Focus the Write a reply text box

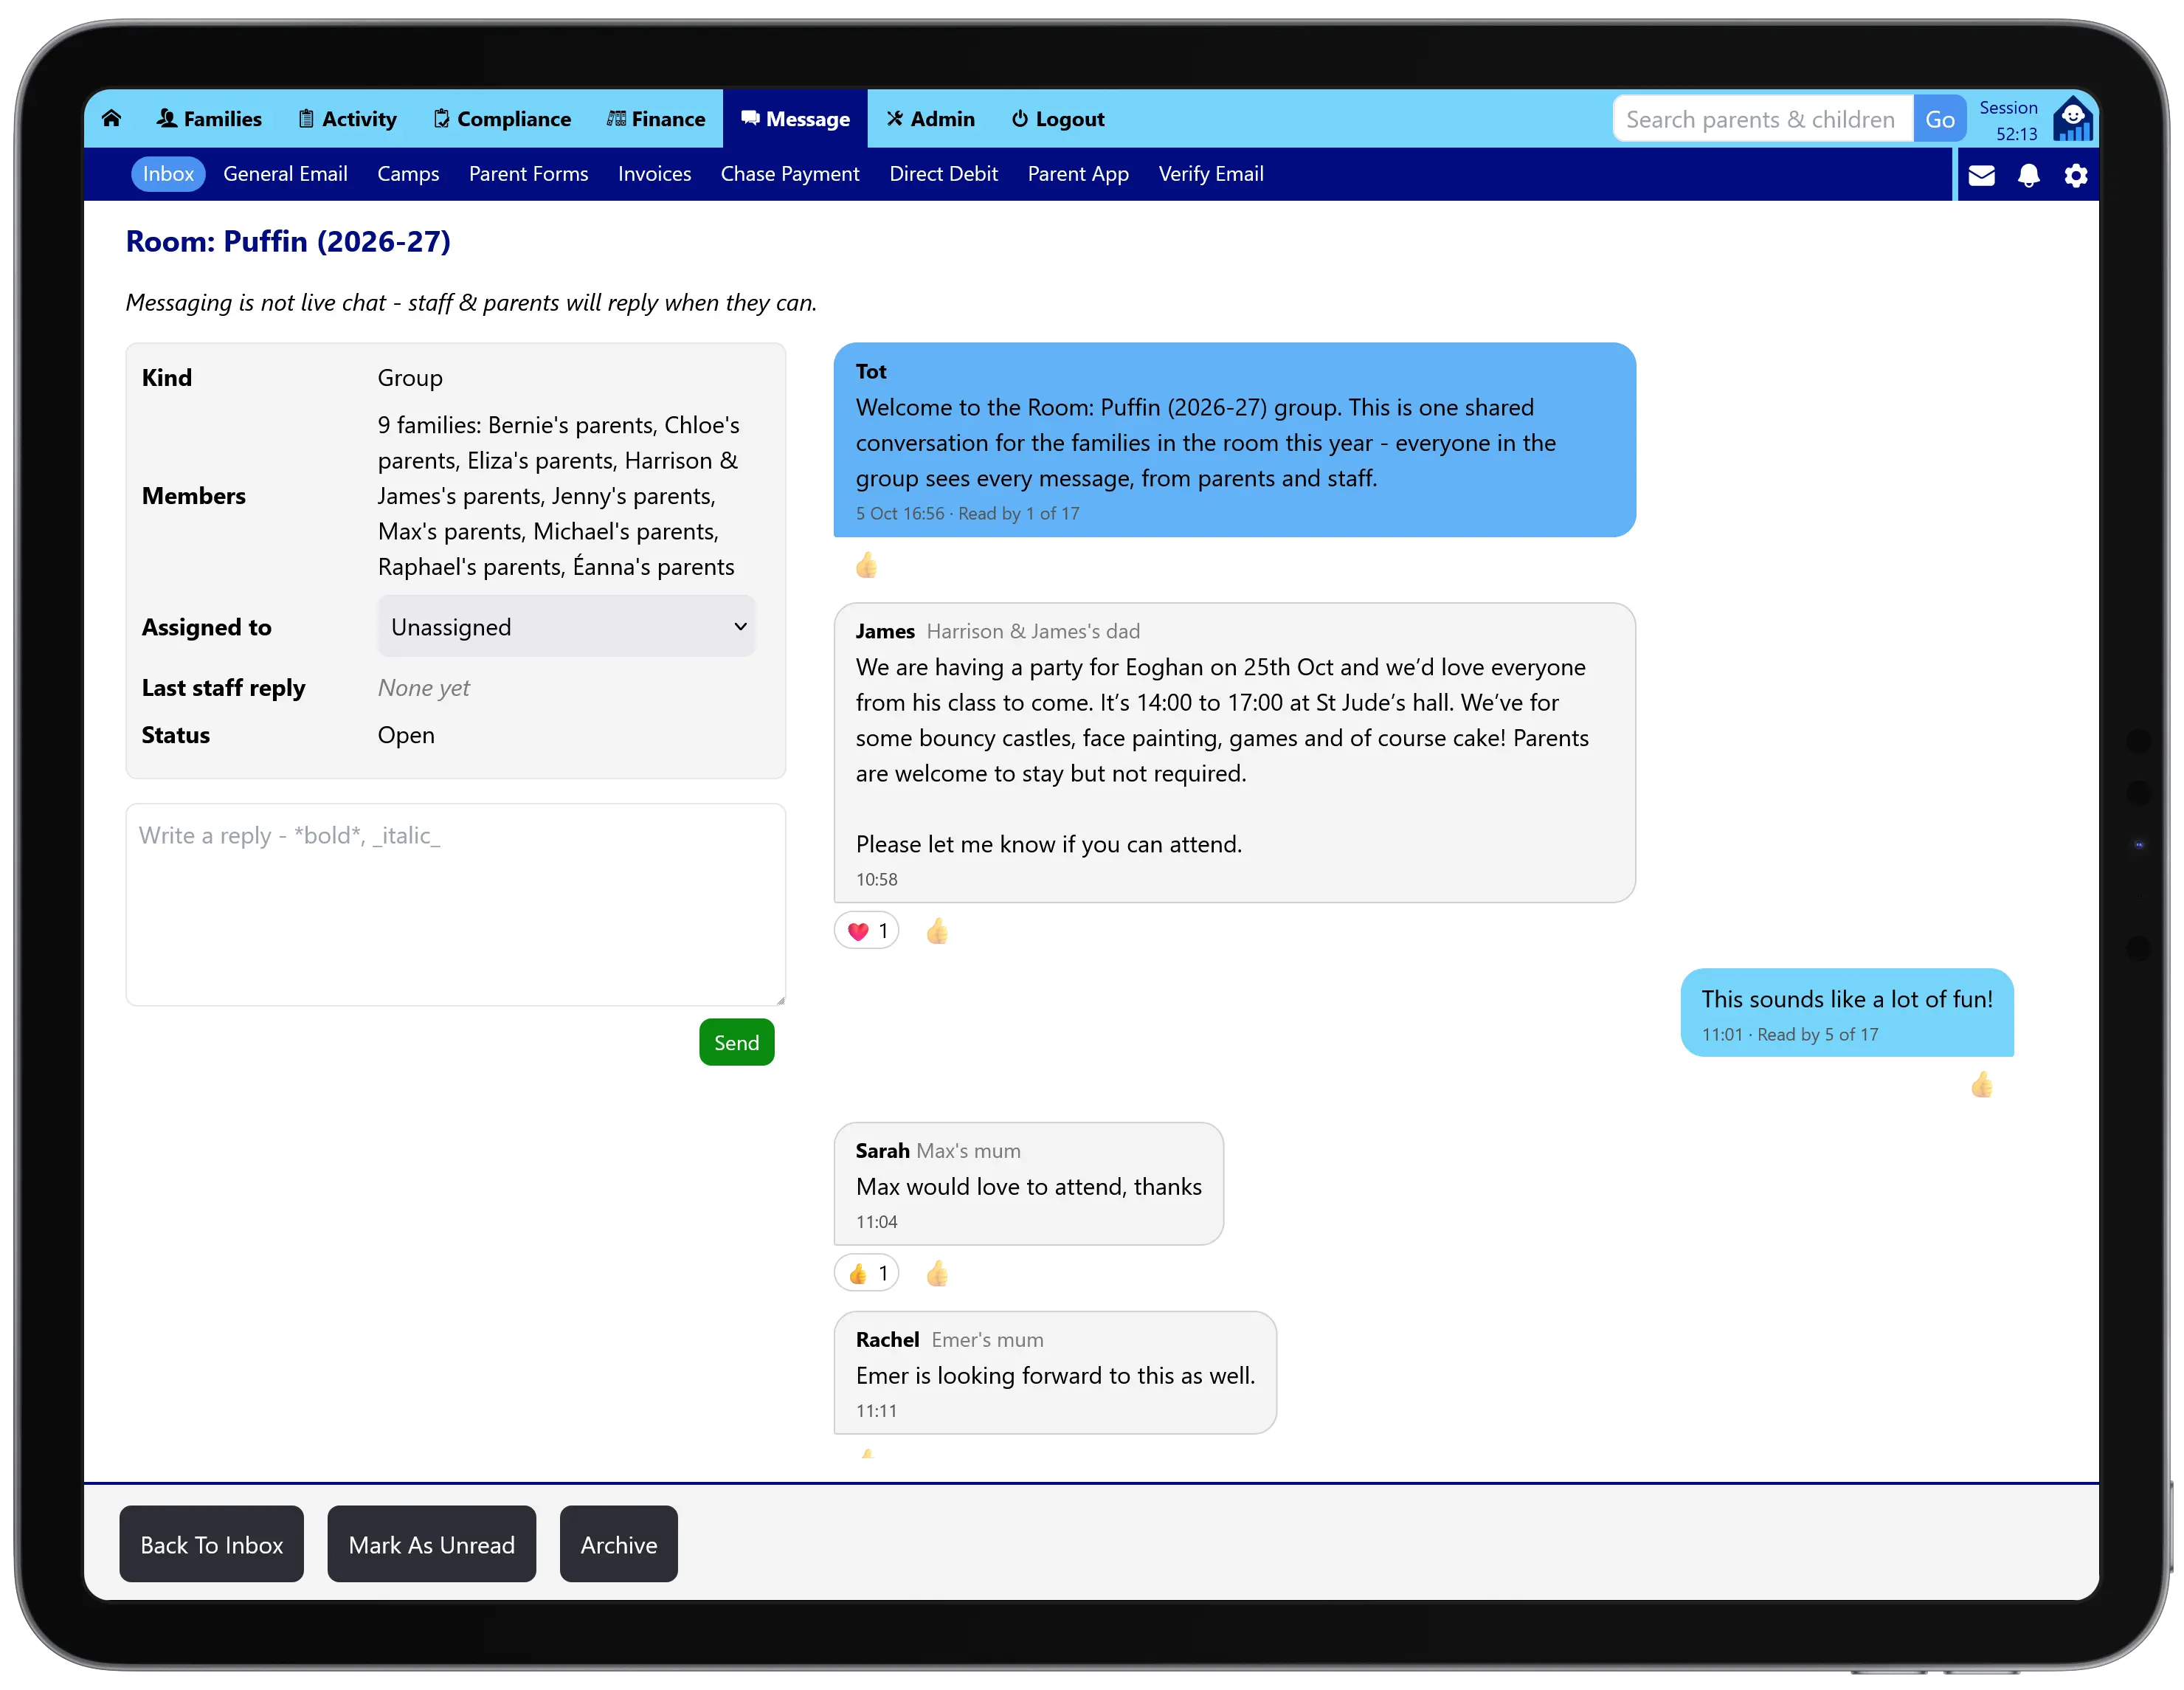pos(455,904)
